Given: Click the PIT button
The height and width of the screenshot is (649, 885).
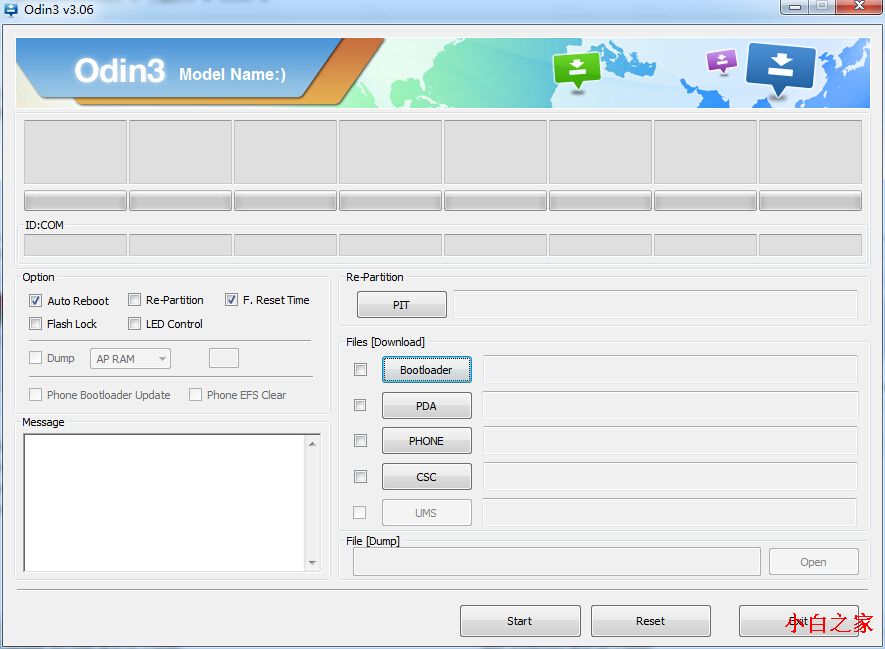Looking at the screenshot, I should tap(401, 305).
